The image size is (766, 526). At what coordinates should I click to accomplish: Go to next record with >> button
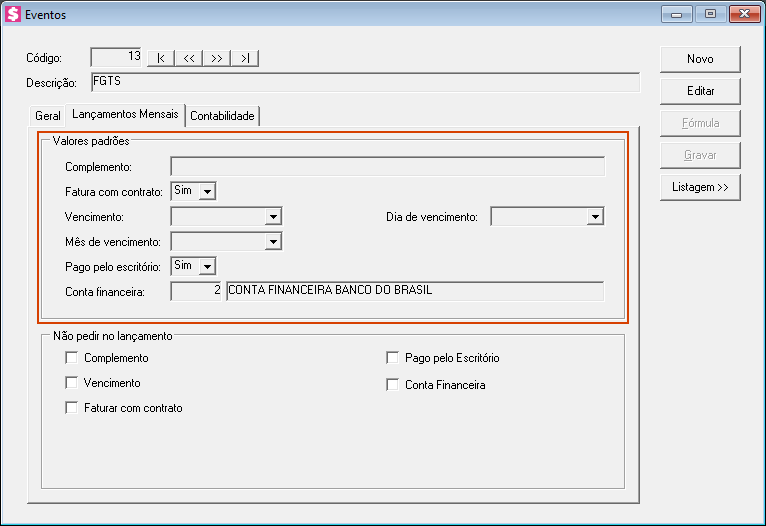216,58
